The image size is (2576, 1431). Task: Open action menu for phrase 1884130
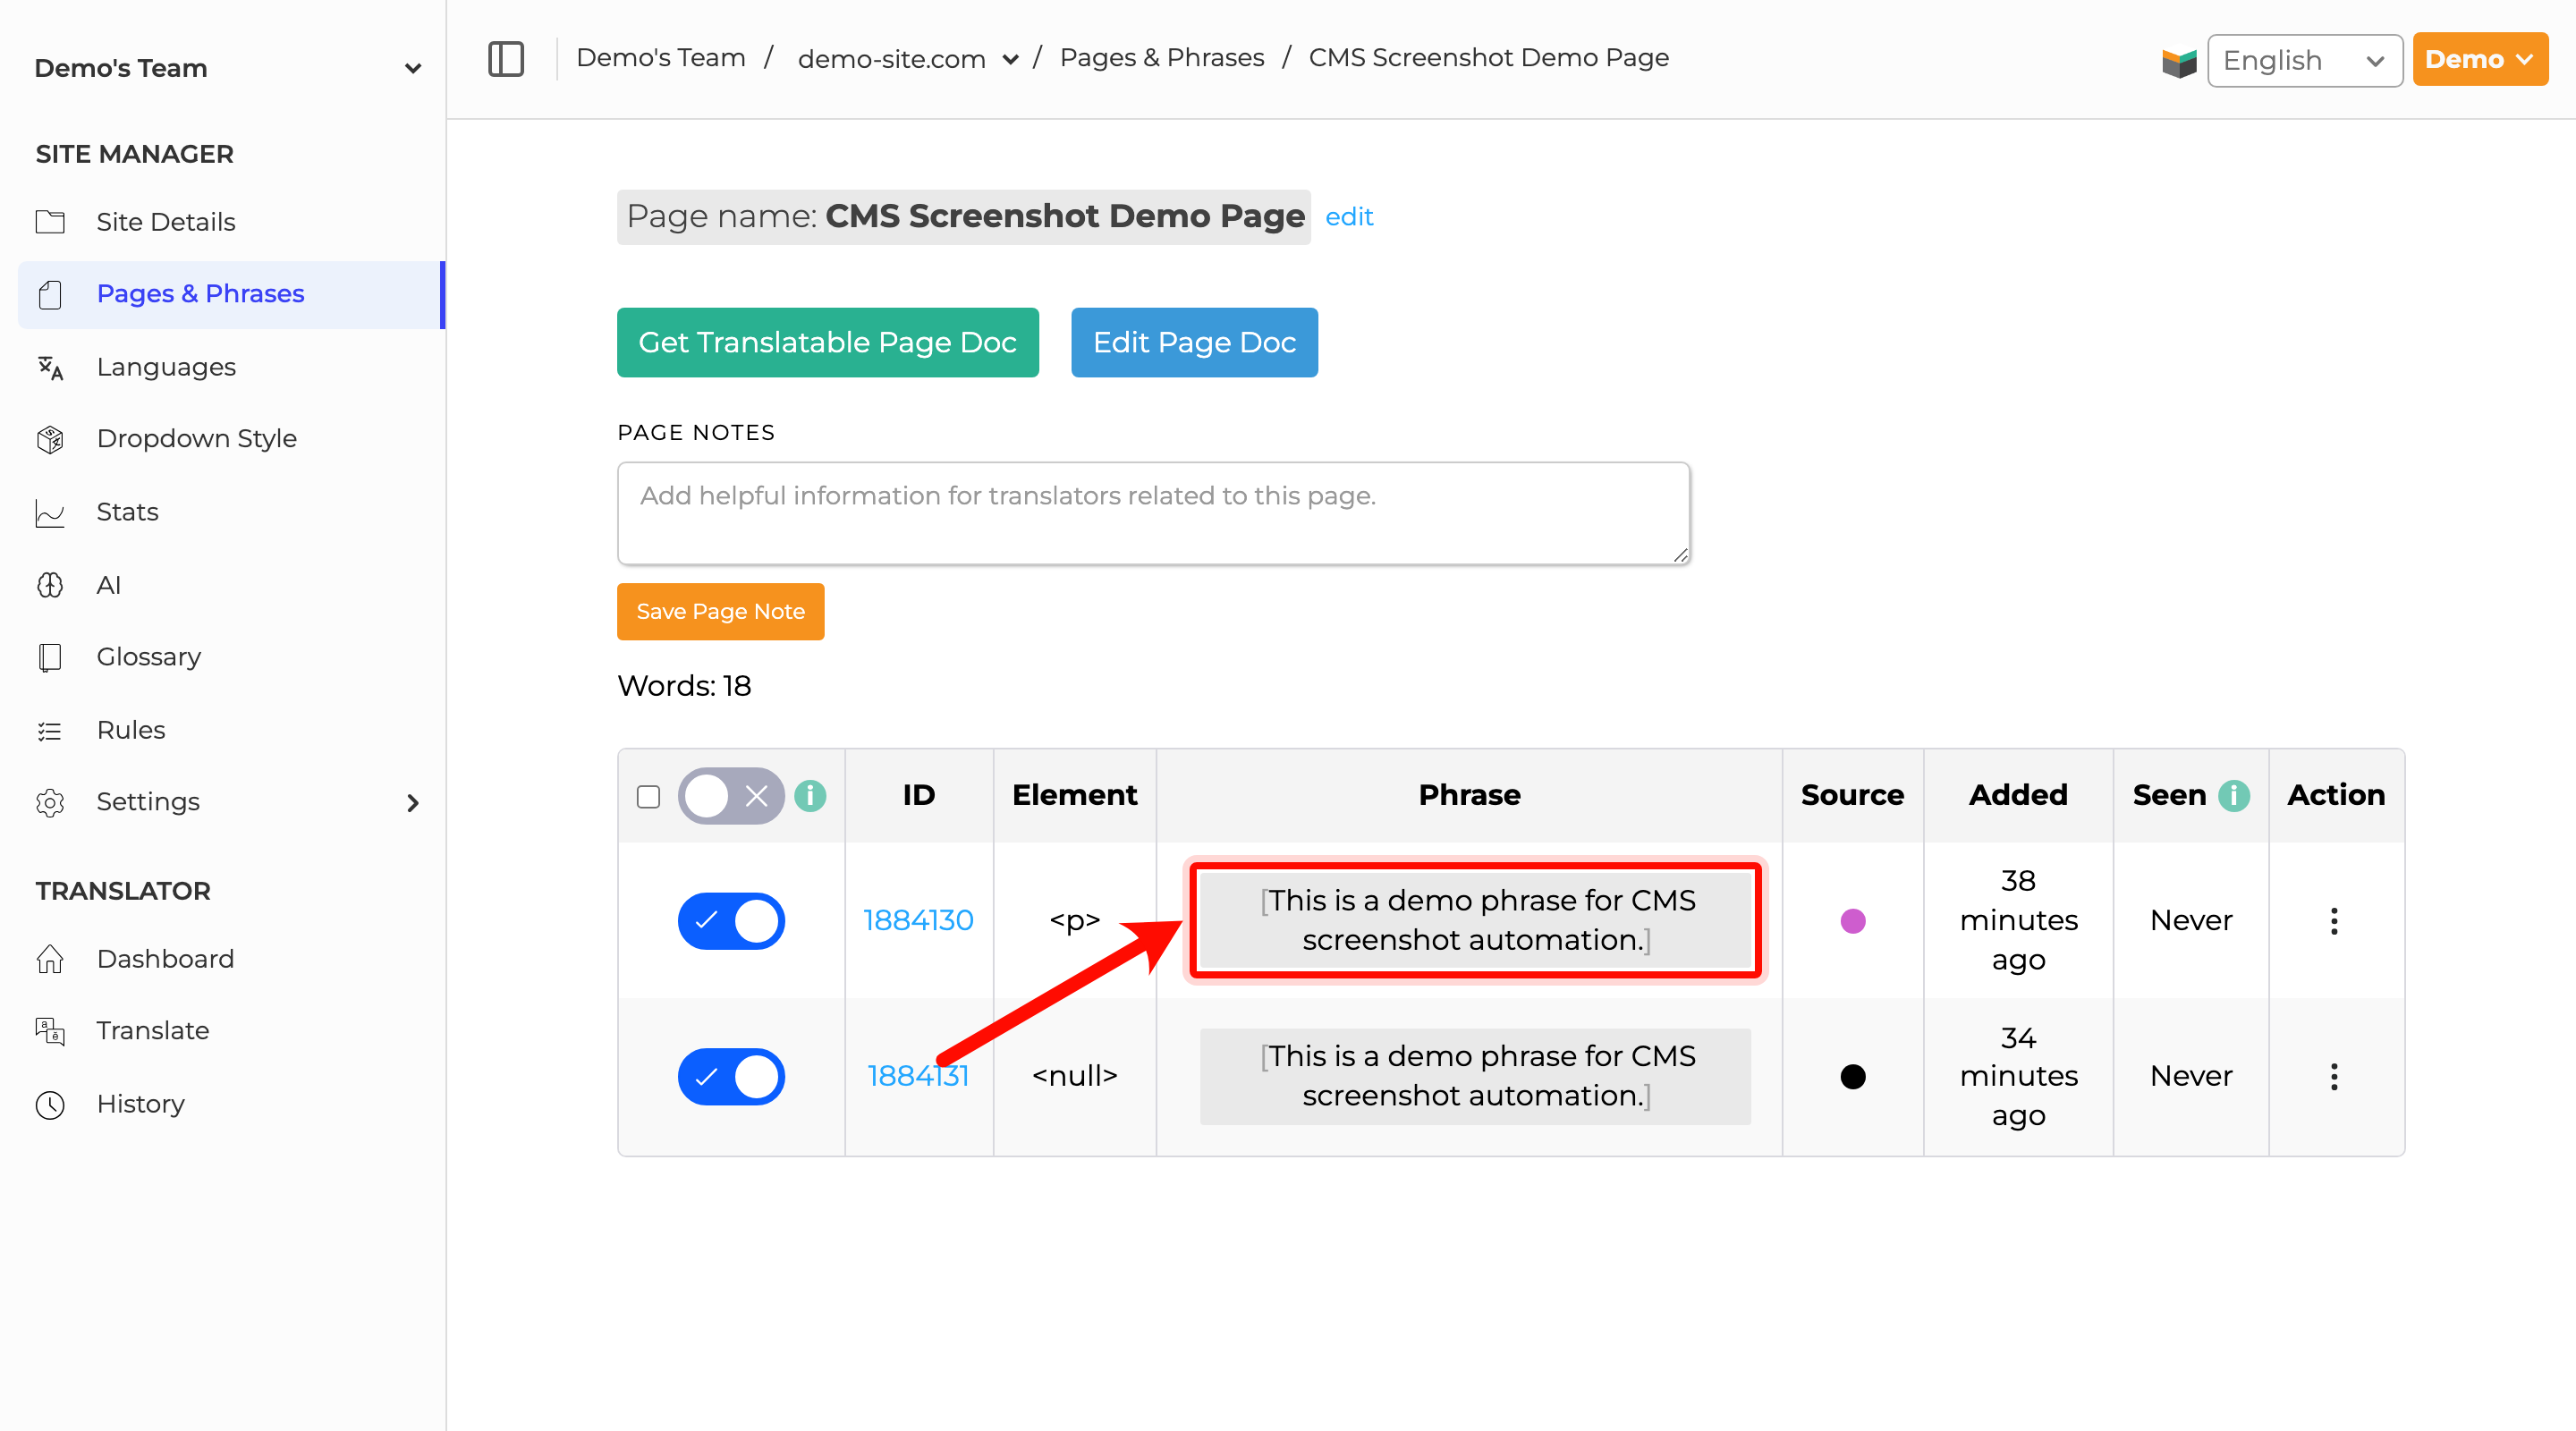[x=2335, y=921]
